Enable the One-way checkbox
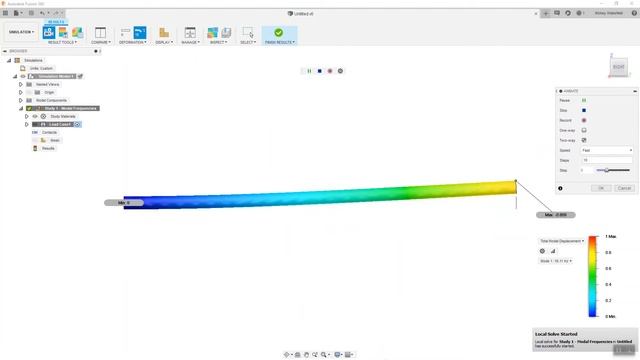 pyautogui.click(x=584, y=130)
